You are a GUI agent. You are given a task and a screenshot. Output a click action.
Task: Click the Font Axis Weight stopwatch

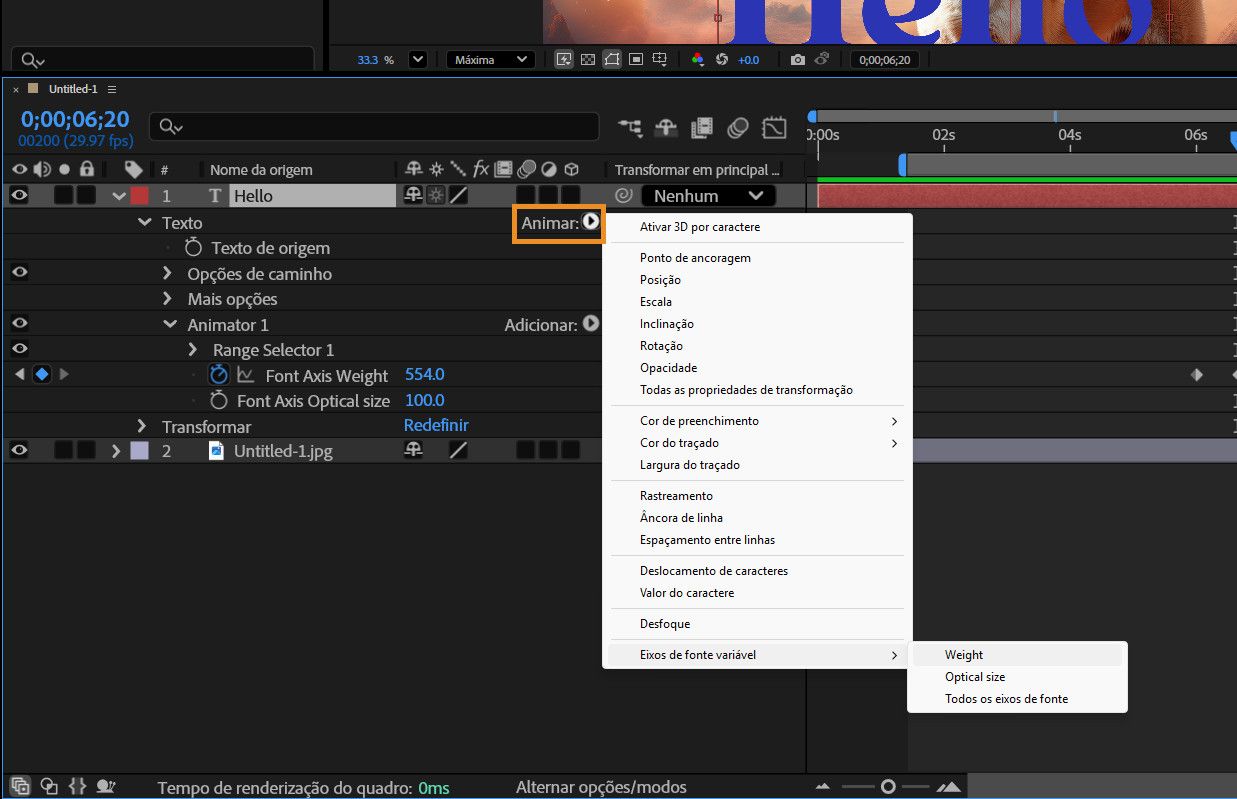coord(218,375)
